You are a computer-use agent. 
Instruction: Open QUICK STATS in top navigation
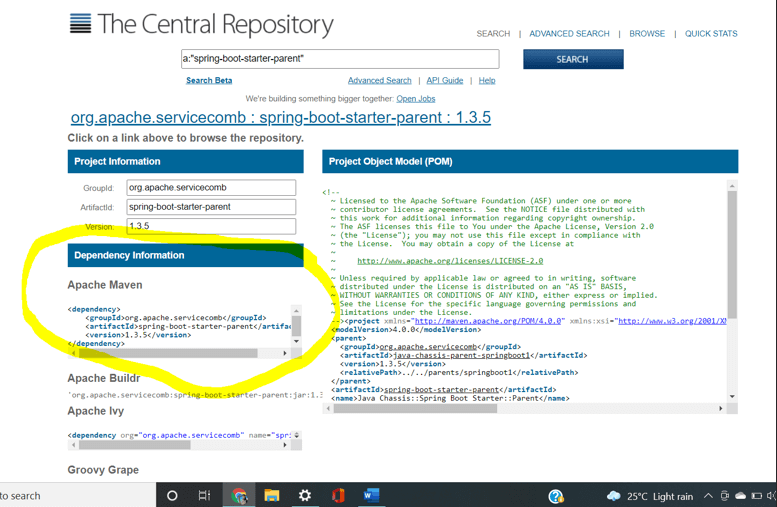pyautogui.click(x=711, y=34)
